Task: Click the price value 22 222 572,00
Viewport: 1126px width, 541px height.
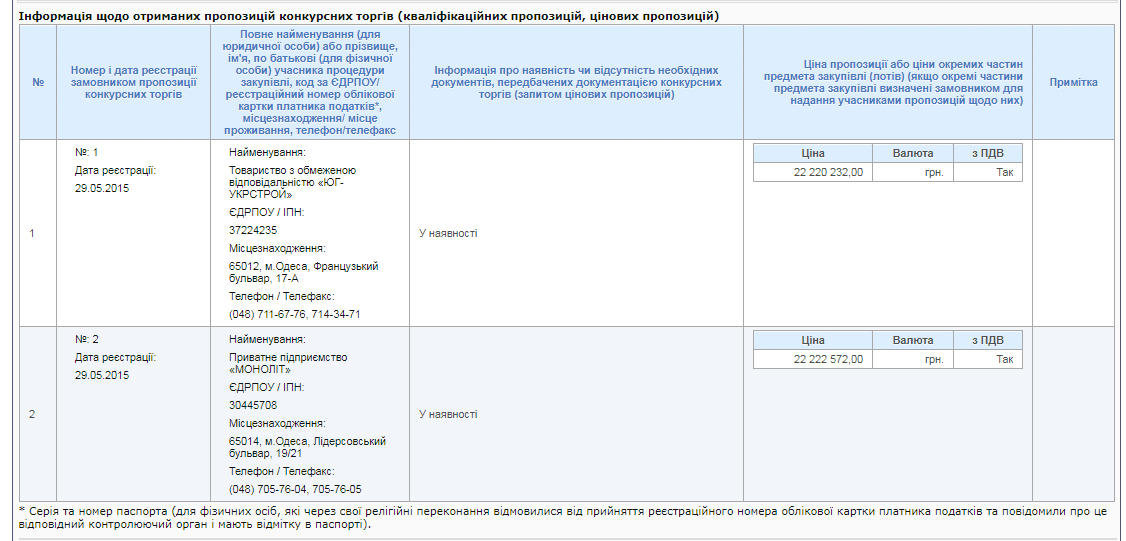Action: pyautogui.click(x=829, y=360)
